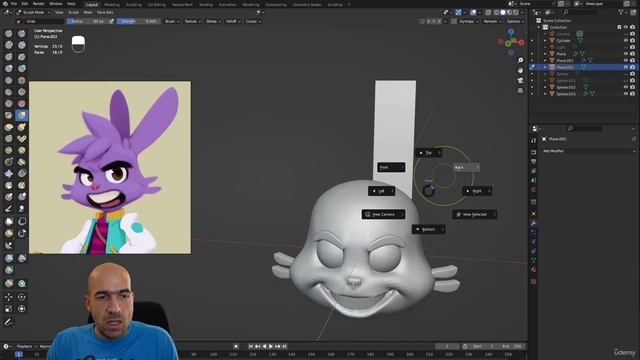Open the Brush settings dropdown
The image size is (640, 360).
pos(172,21)
